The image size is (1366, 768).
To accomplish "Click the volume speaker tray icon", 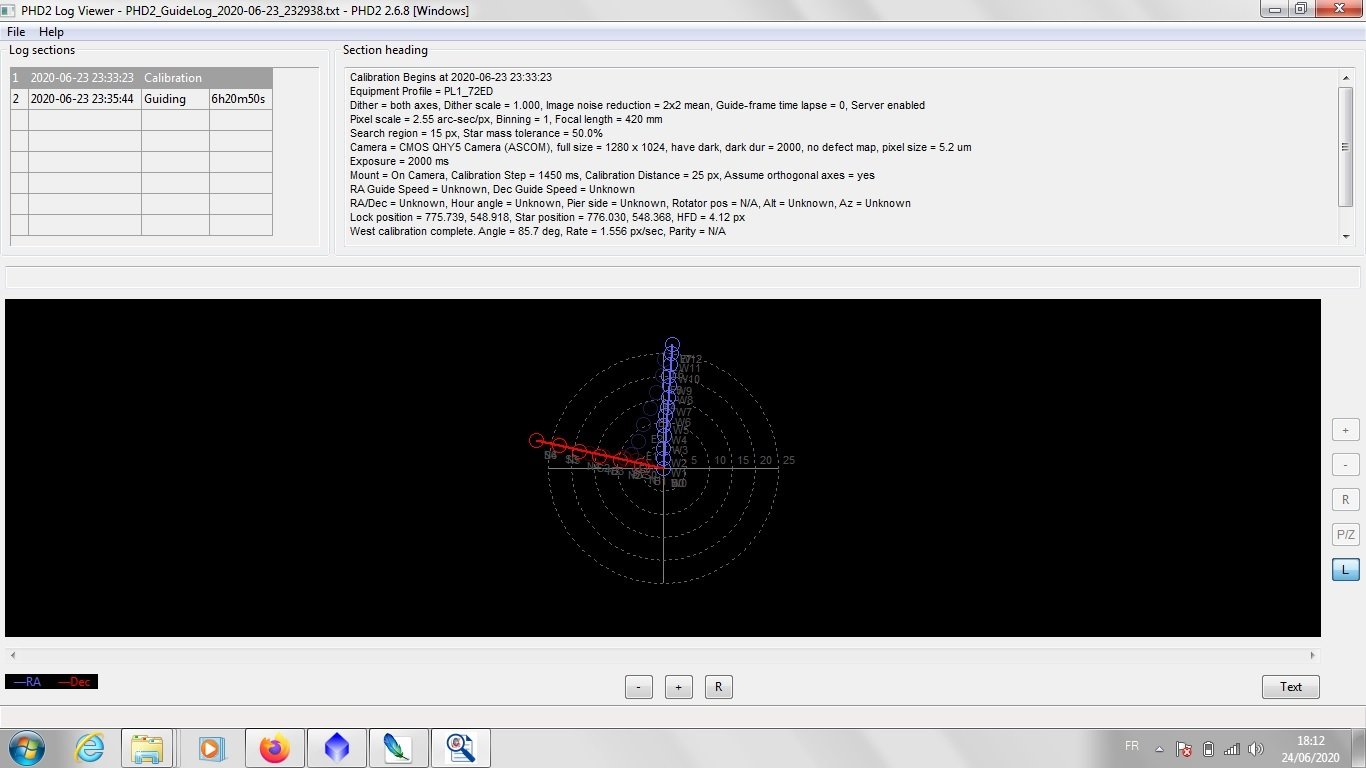I will point(1256,749).
